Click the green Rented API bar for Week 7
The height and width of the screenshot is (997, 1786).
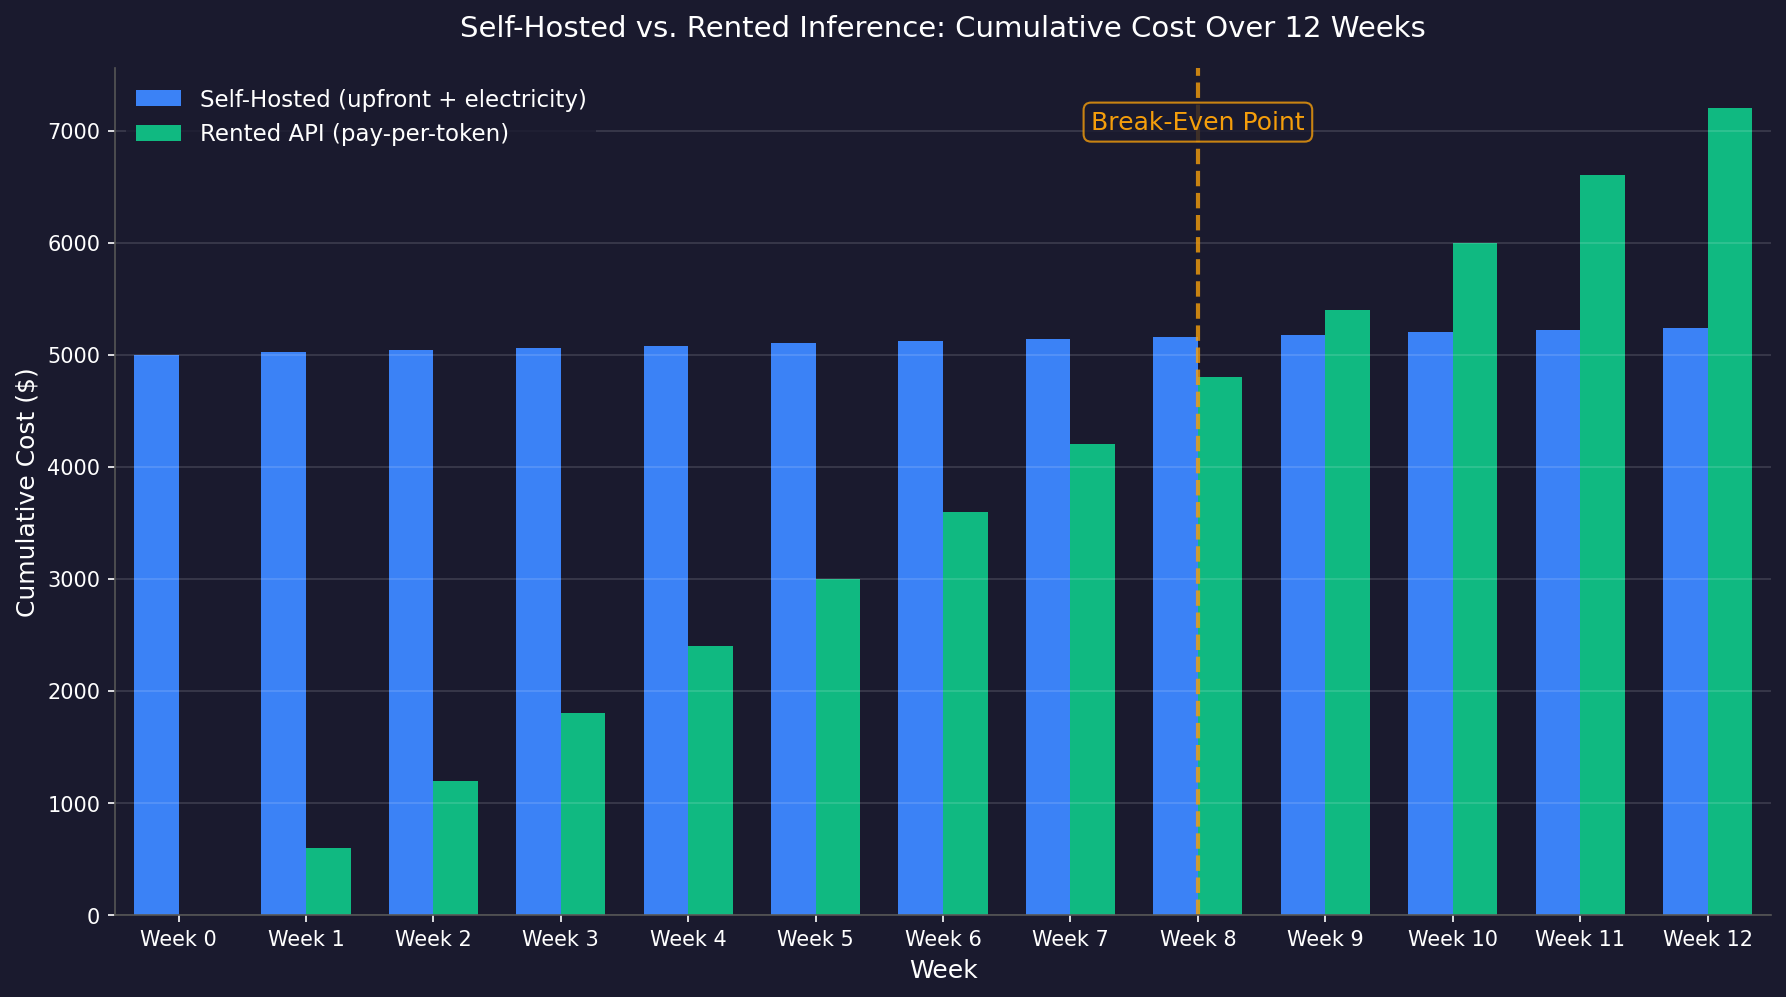1092,680
